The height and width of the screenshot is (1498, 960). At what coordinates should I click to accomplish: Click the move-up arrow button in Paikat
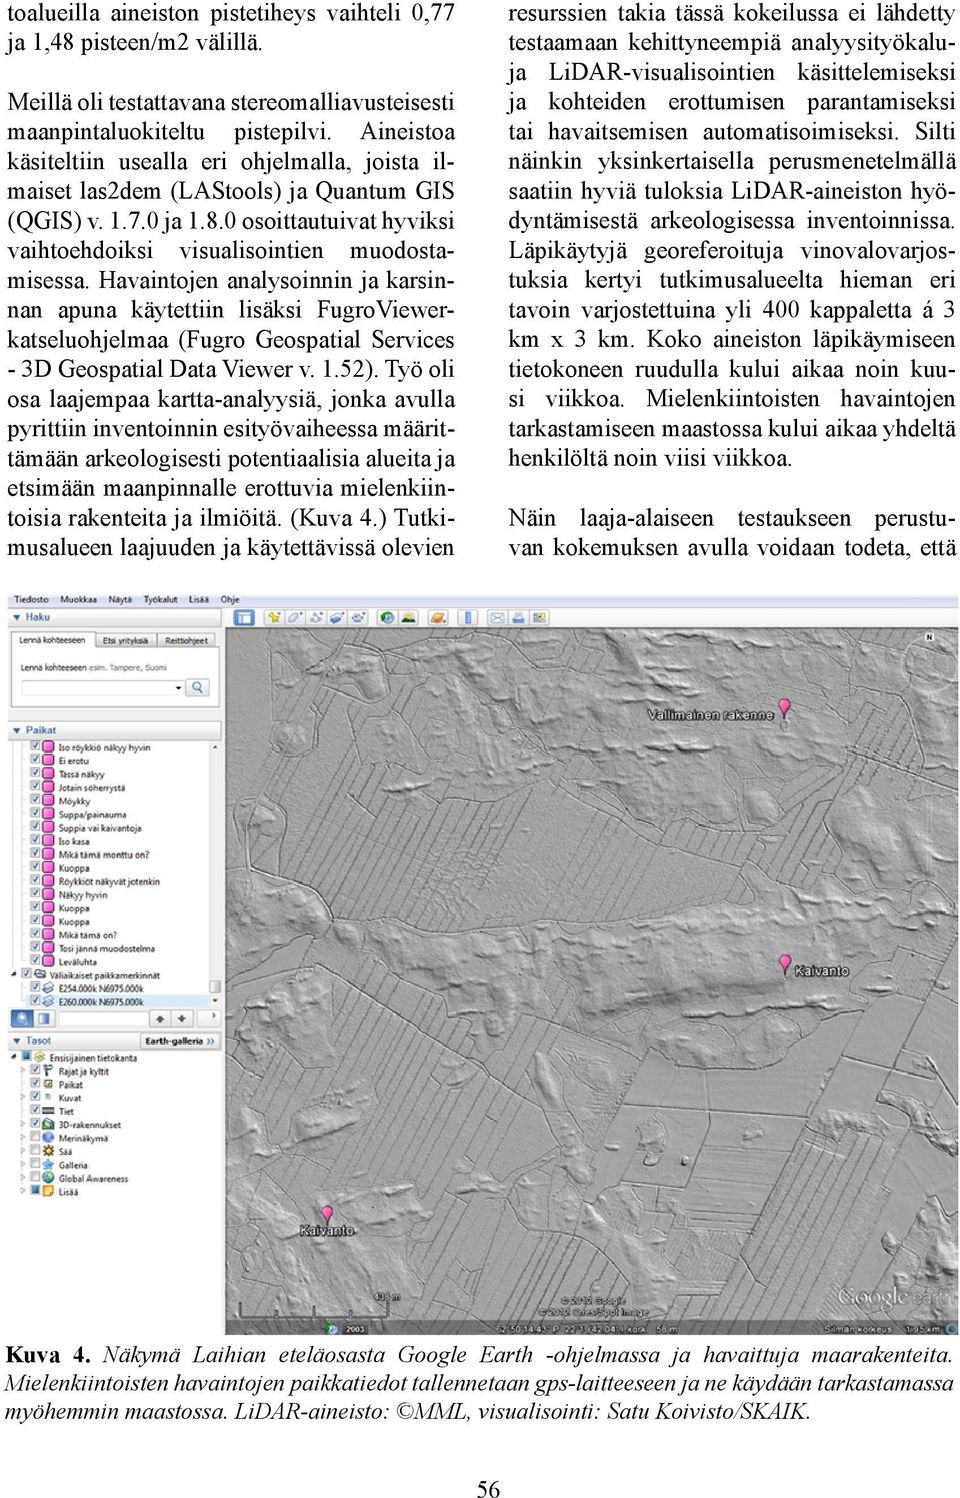(160, 1018)
